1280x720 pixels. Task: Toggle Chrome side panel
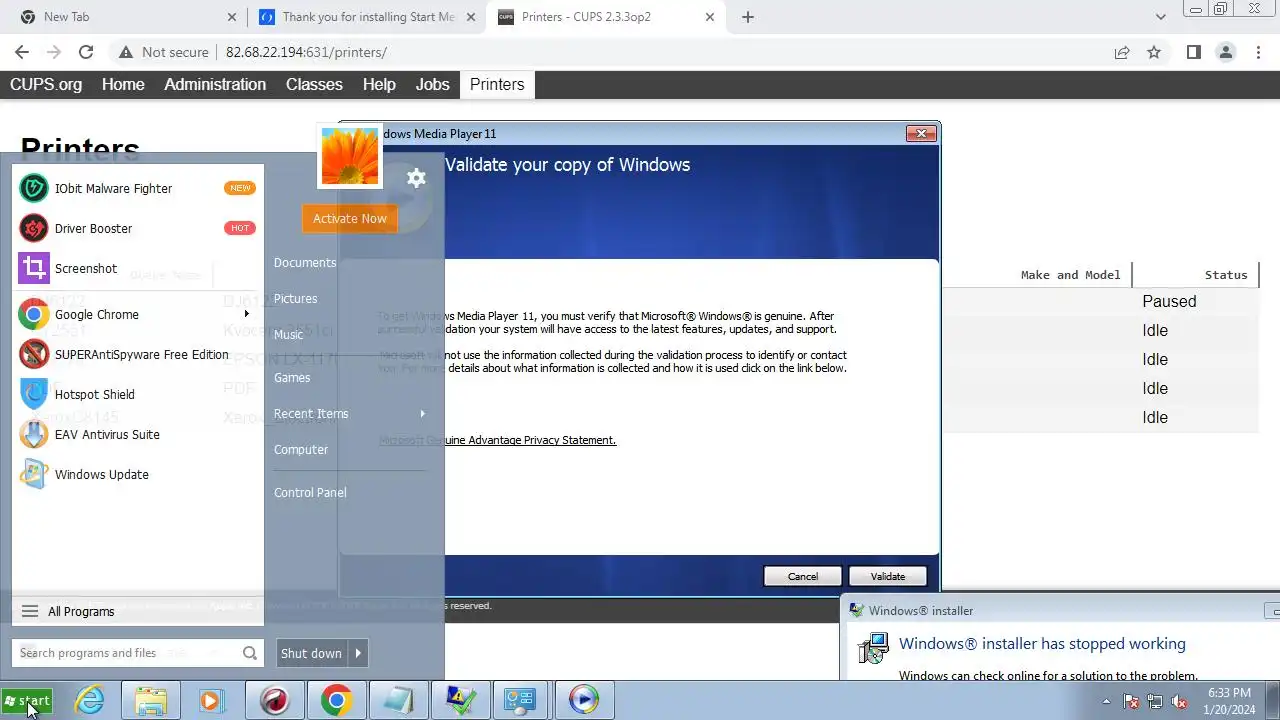pyautogui.click(x=1193, y=52)
